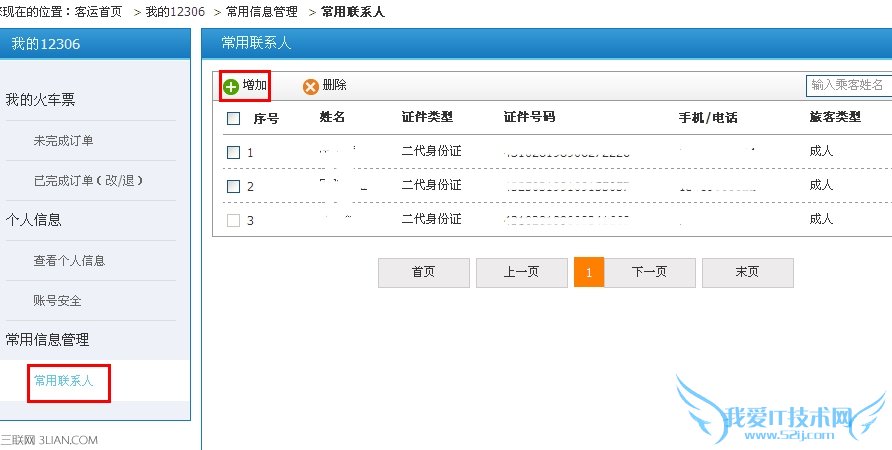Click 成人 passenger type in row 3
This screenshot has height=450, width=892.
[x=821, y=218]
